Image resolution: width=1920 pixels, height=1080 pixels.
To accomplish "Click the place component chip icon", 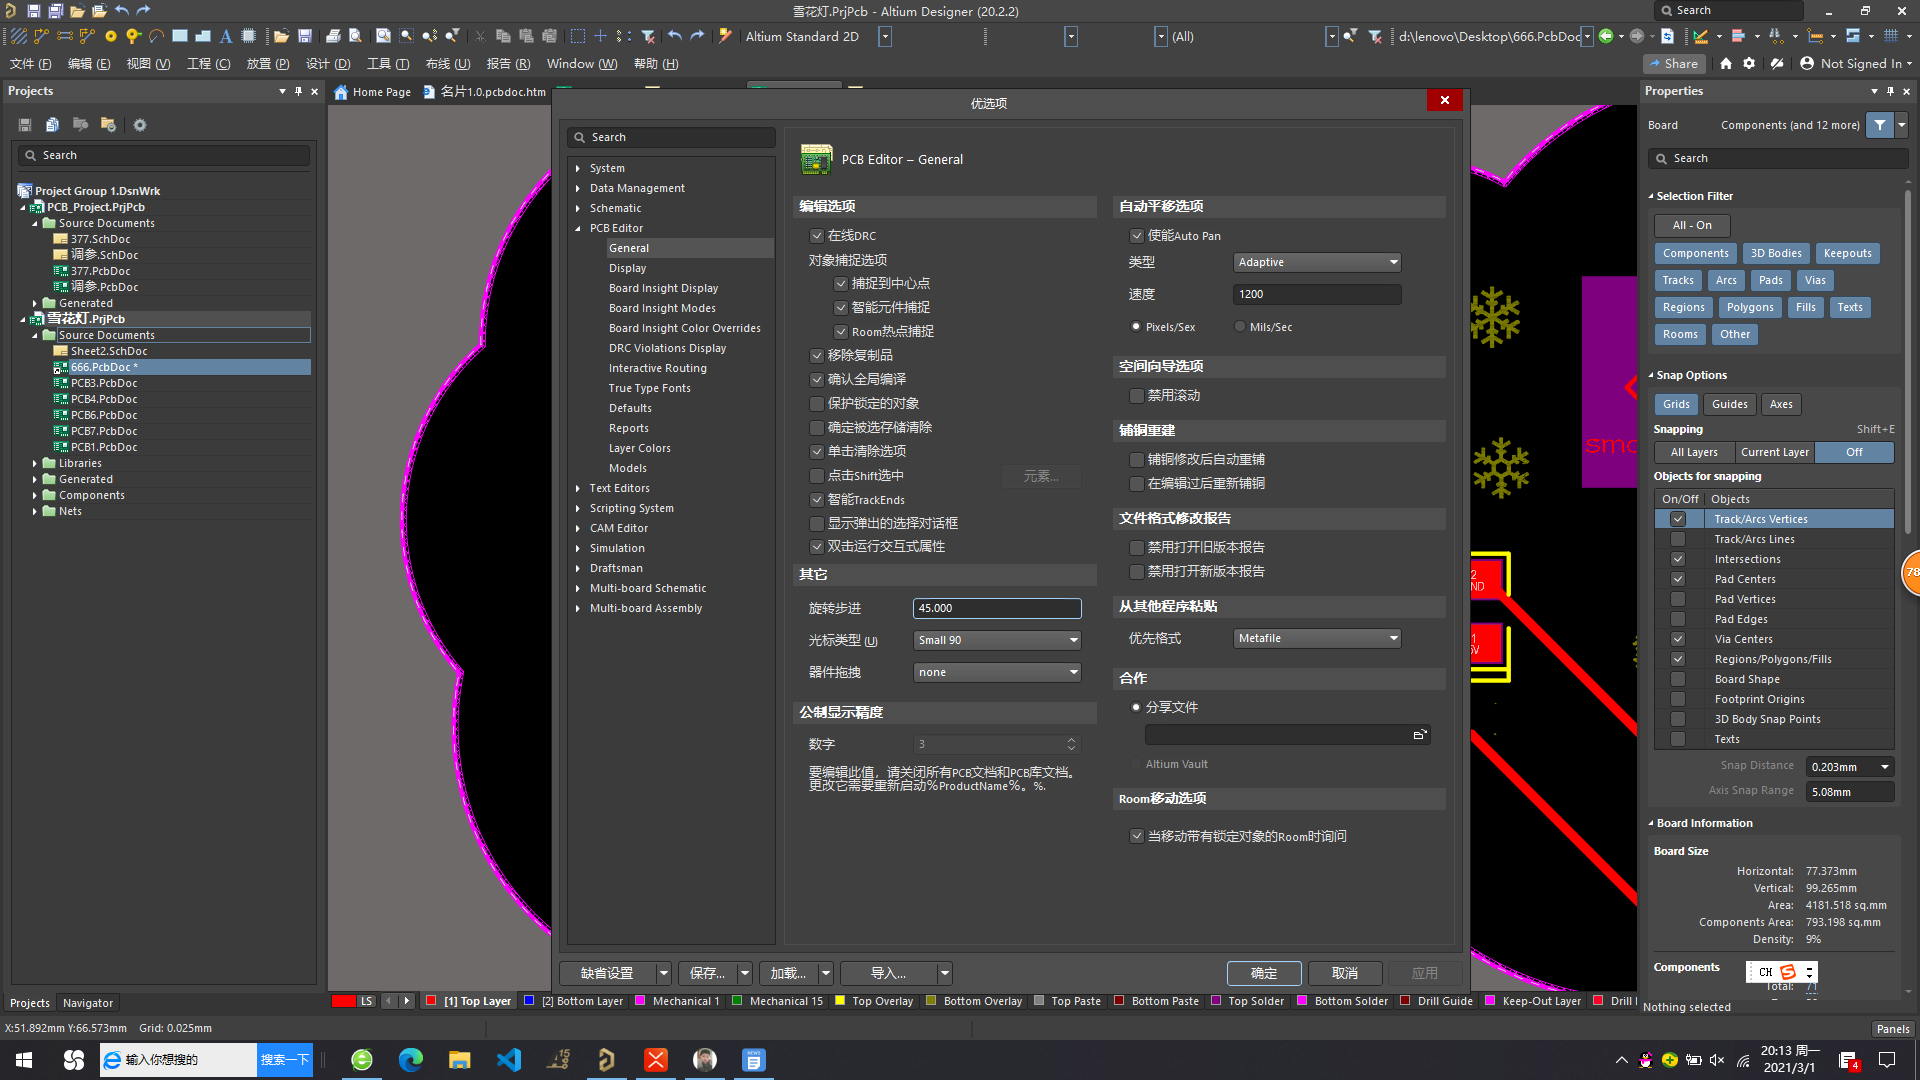I will point(249,36).
